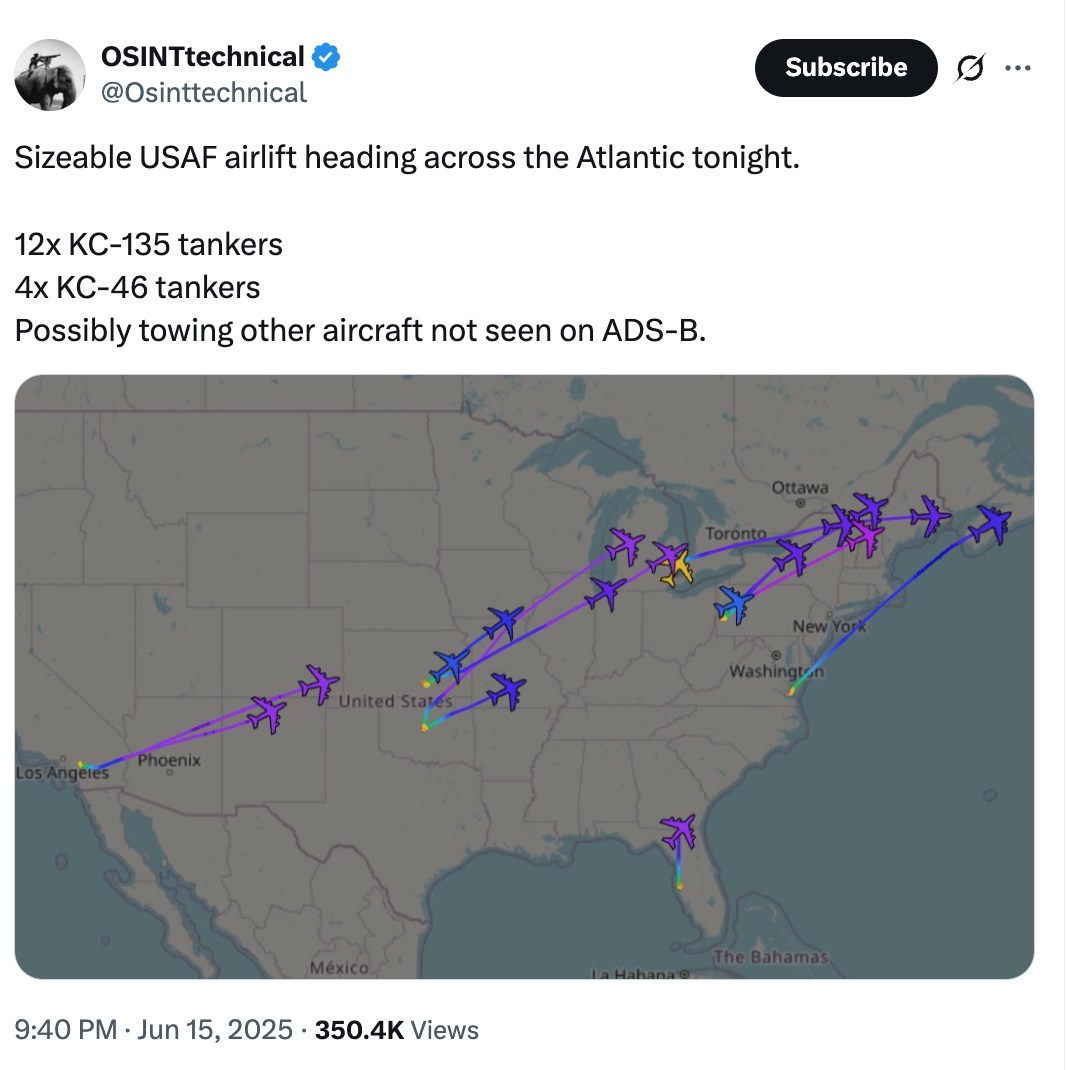Viewport: 1066px width, 1070px height.
Task: Click the 350.4K Views count
Action: tap(397, 1030)
